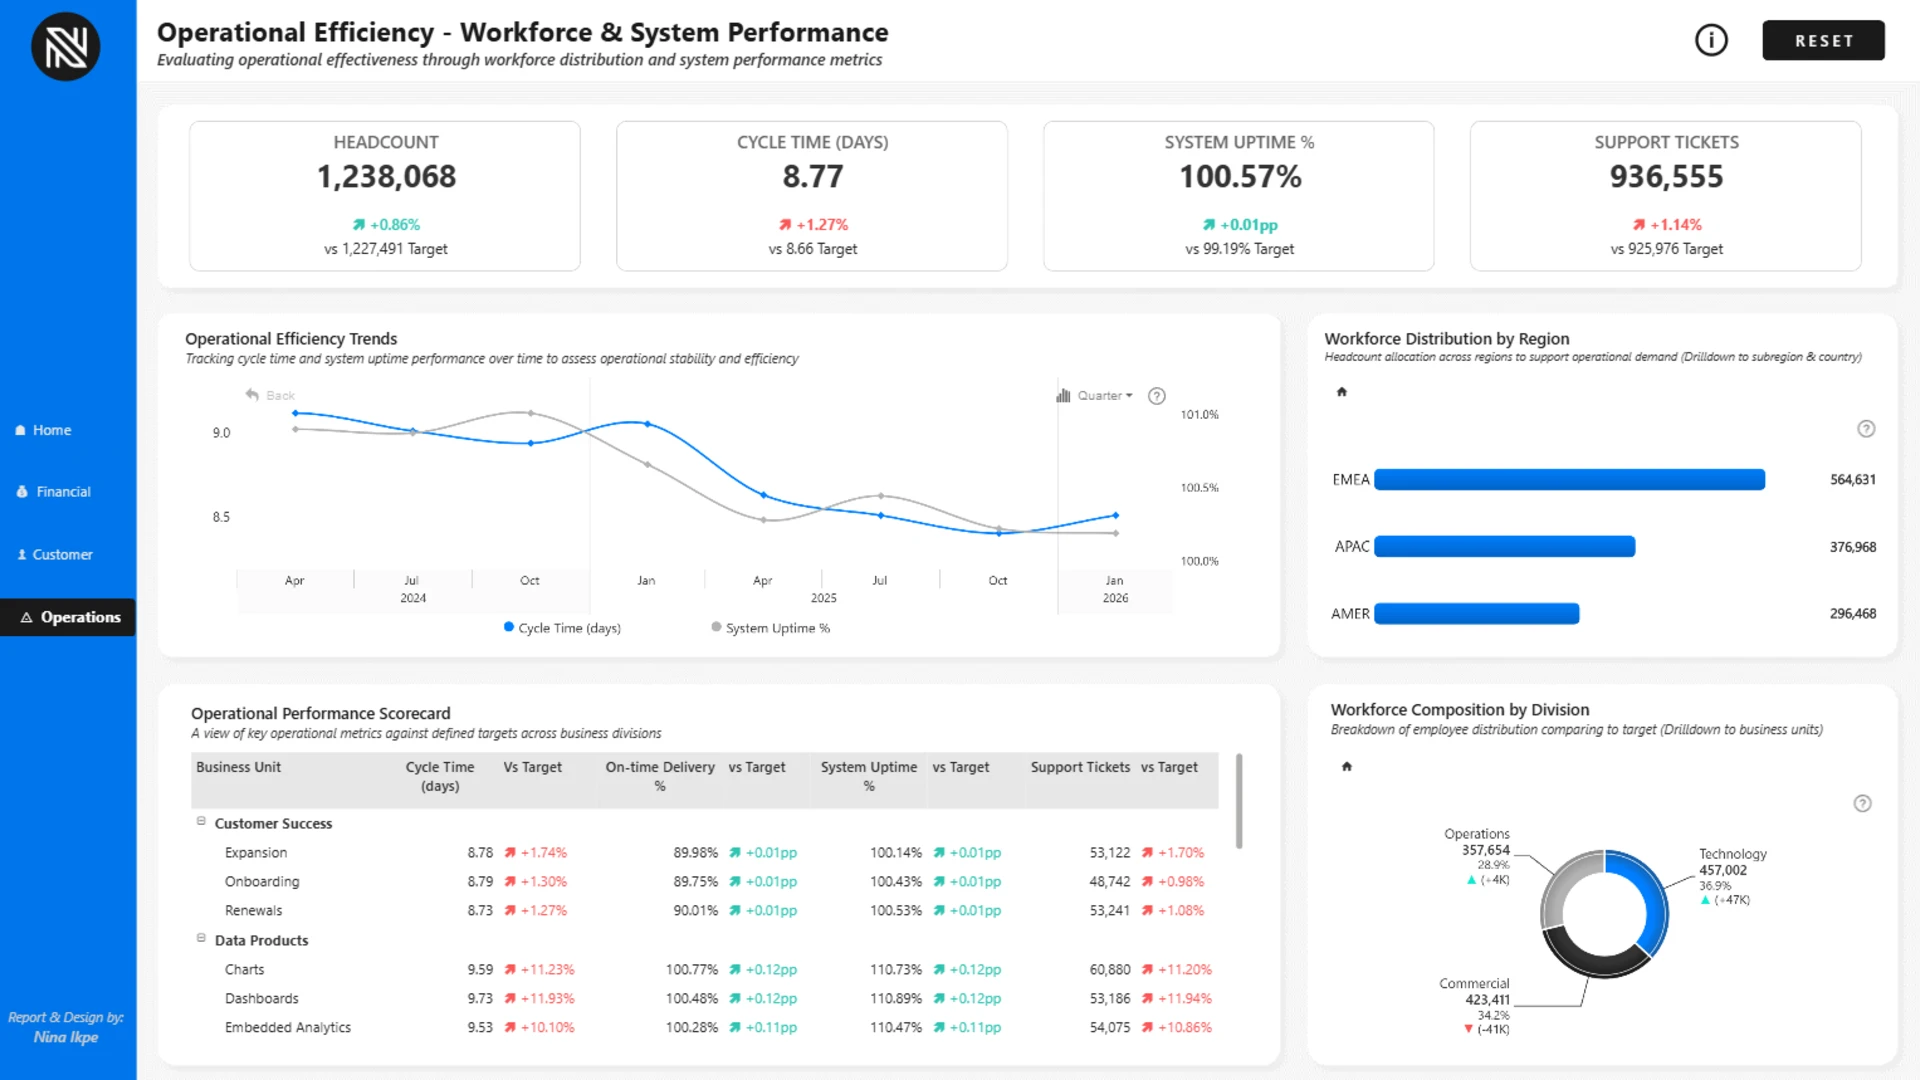Open help icon for Workforce Distribution by Region

[1866, 429]
